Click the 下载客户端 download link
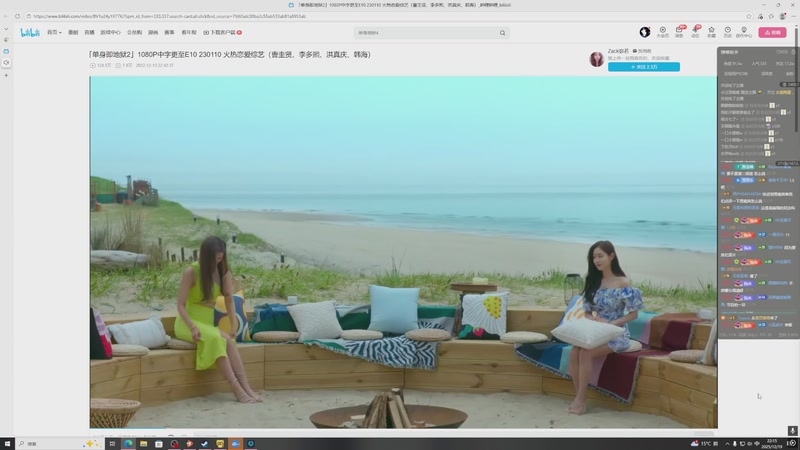The image size is (800, 450). click(x=222, y=32)
